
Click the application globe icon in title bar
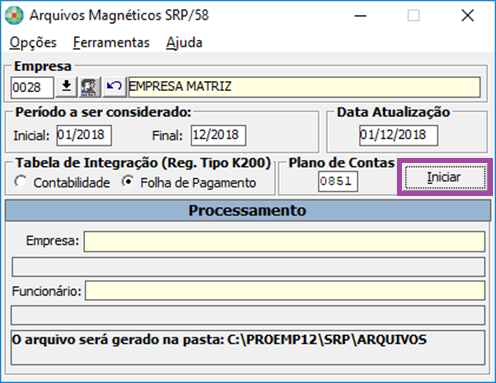point(14,15)
